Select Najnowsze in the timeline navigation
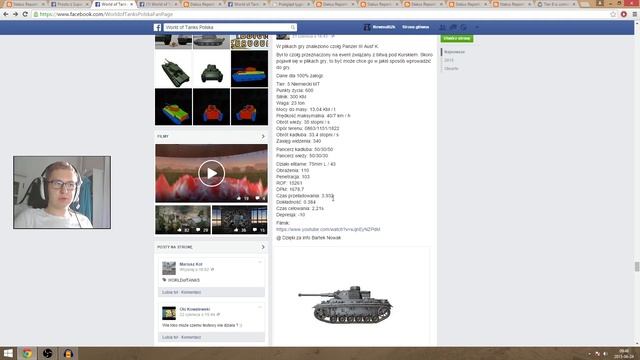Viewport: 640px width, 360px height. click(454, 52)
